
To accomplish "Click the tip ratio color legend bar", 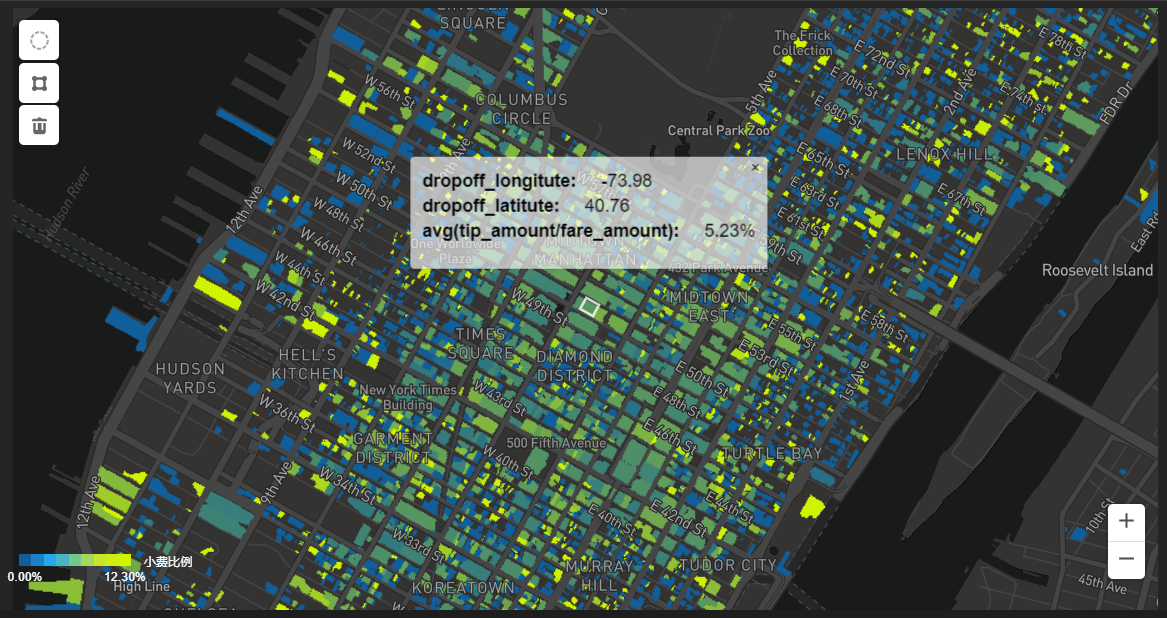I will 75,561.
